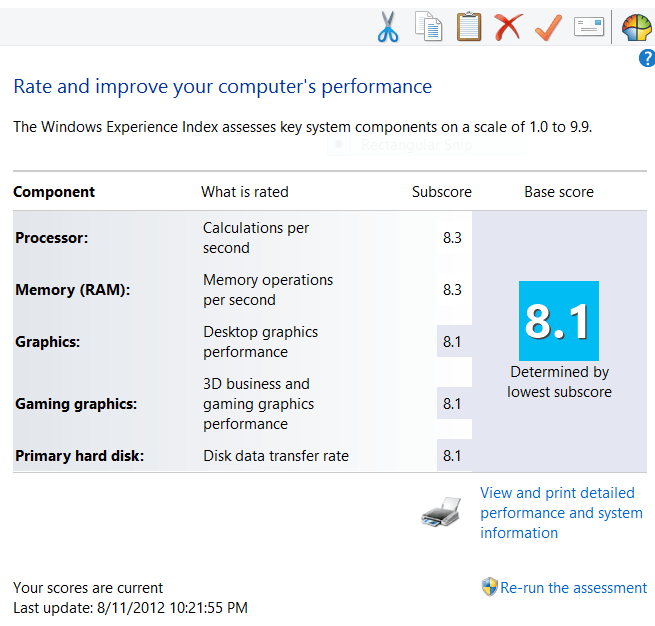
Task: Click the Processor: component label
Action: point(52,238)
